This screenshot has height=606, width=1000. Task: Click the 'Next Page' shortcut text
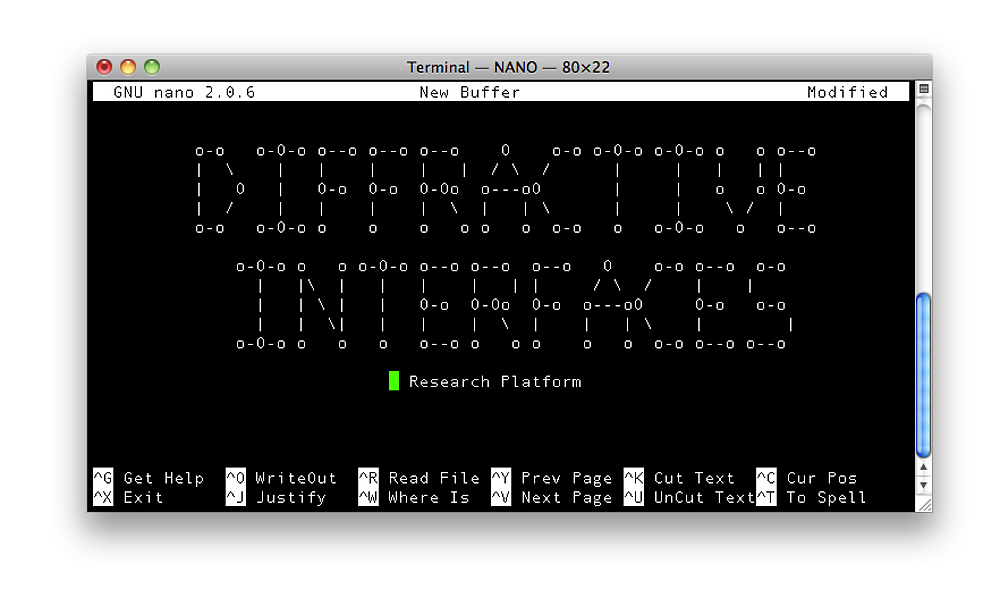(x=566, y=498)
